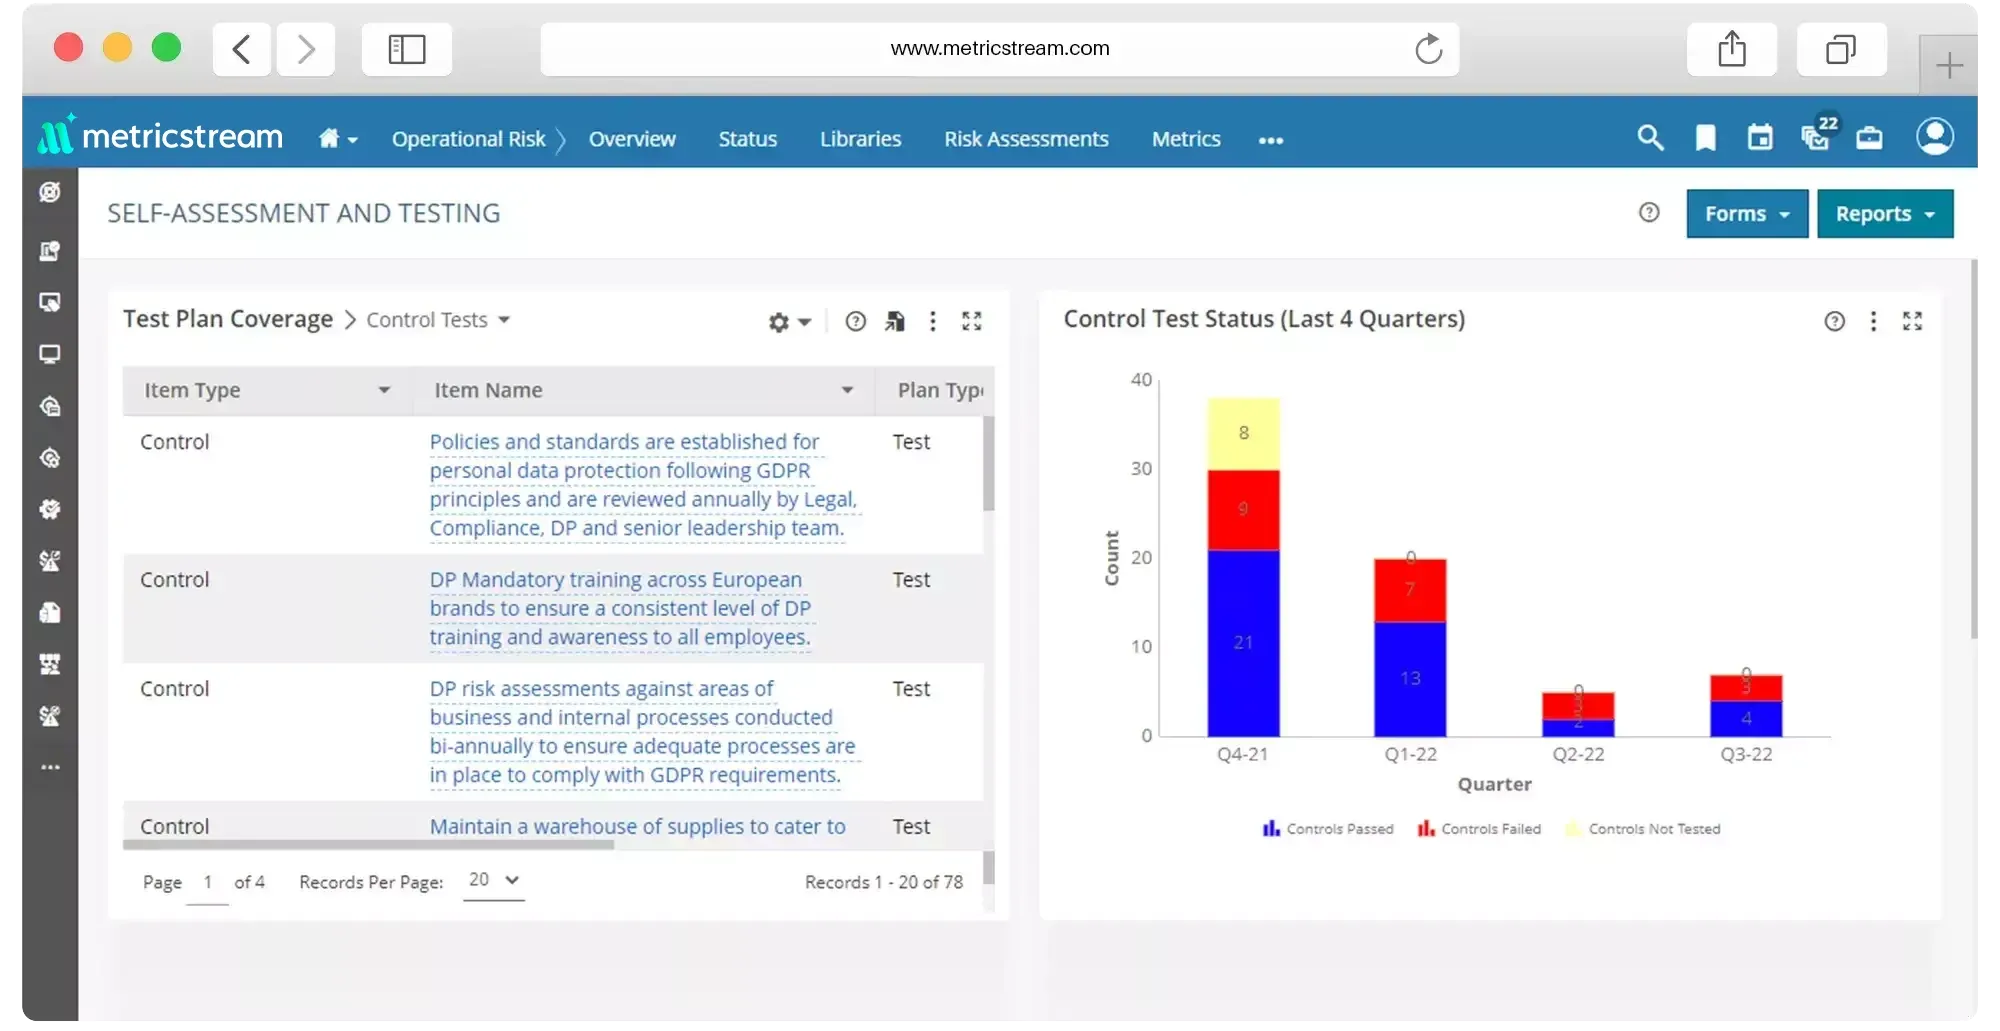
Task: Click Test Plan Coverage breadcrumb title
Action: 228,319
